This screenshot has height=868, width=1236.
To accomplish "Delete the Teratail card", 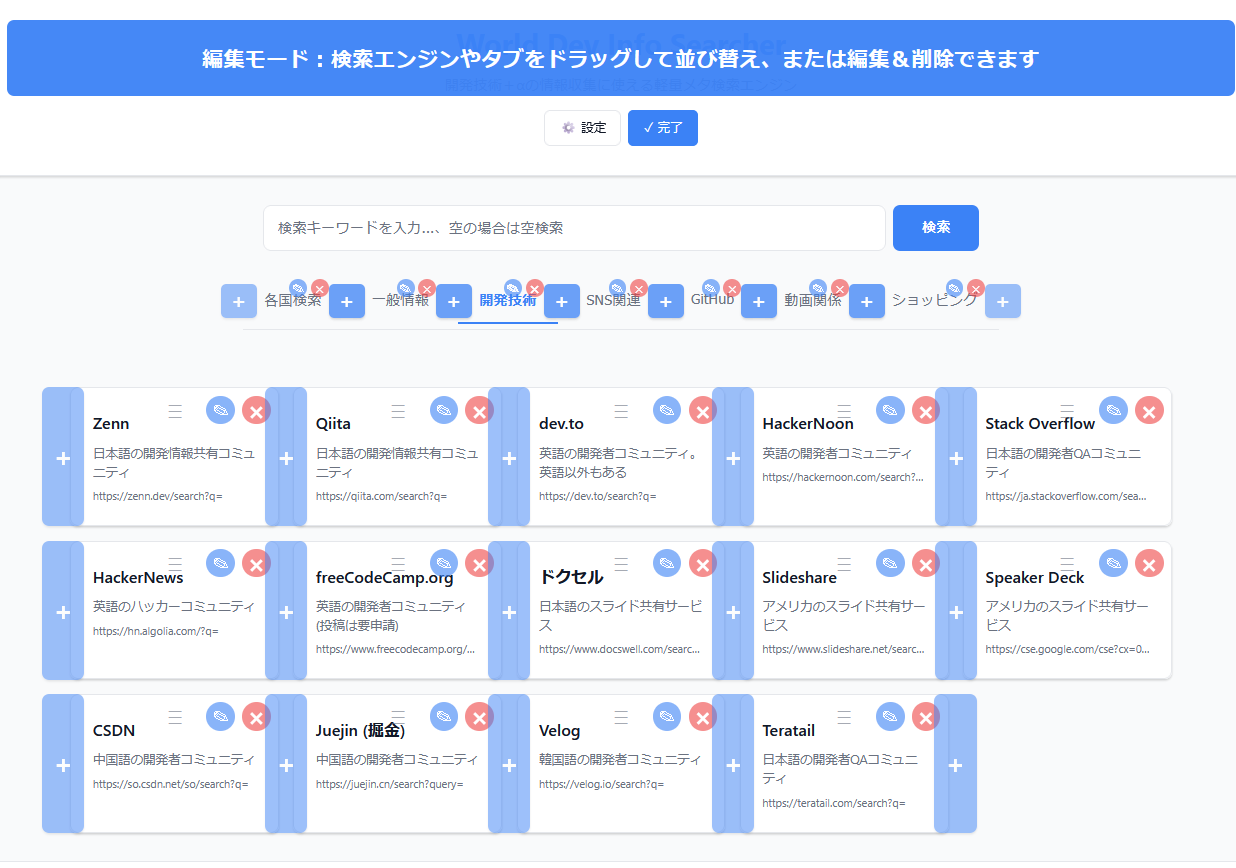I will [926, 716].
